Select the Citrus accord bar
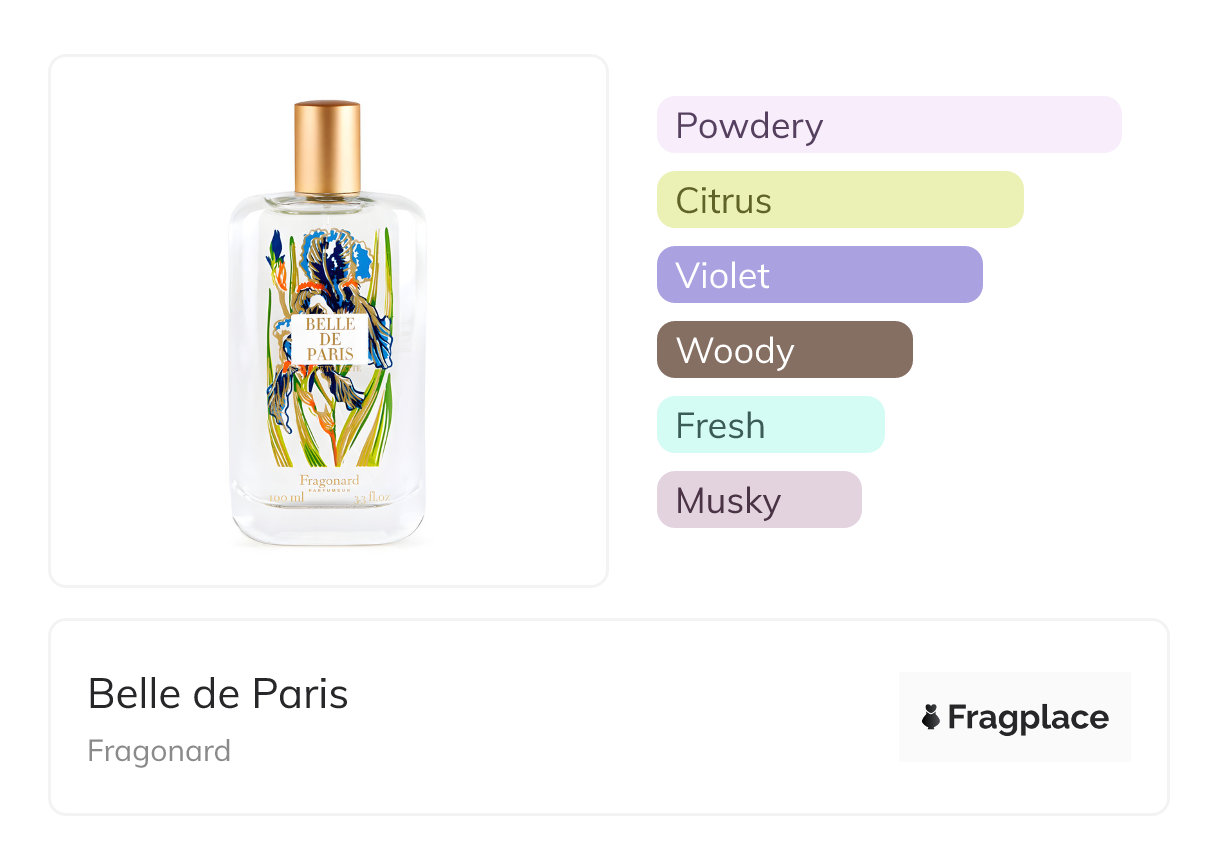 [x=839, y=200]
